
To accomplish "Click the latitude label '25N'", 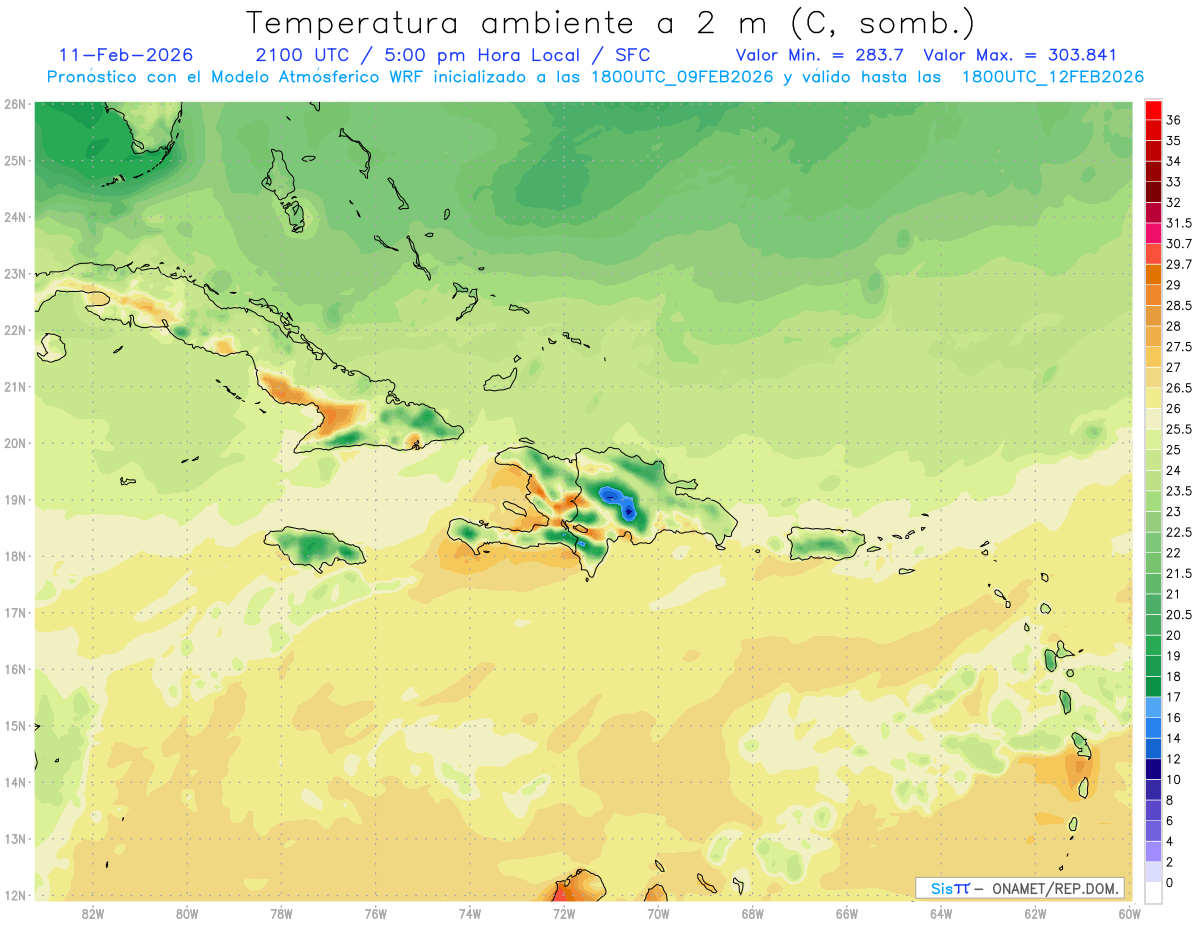I will click(x=15, y=160).
